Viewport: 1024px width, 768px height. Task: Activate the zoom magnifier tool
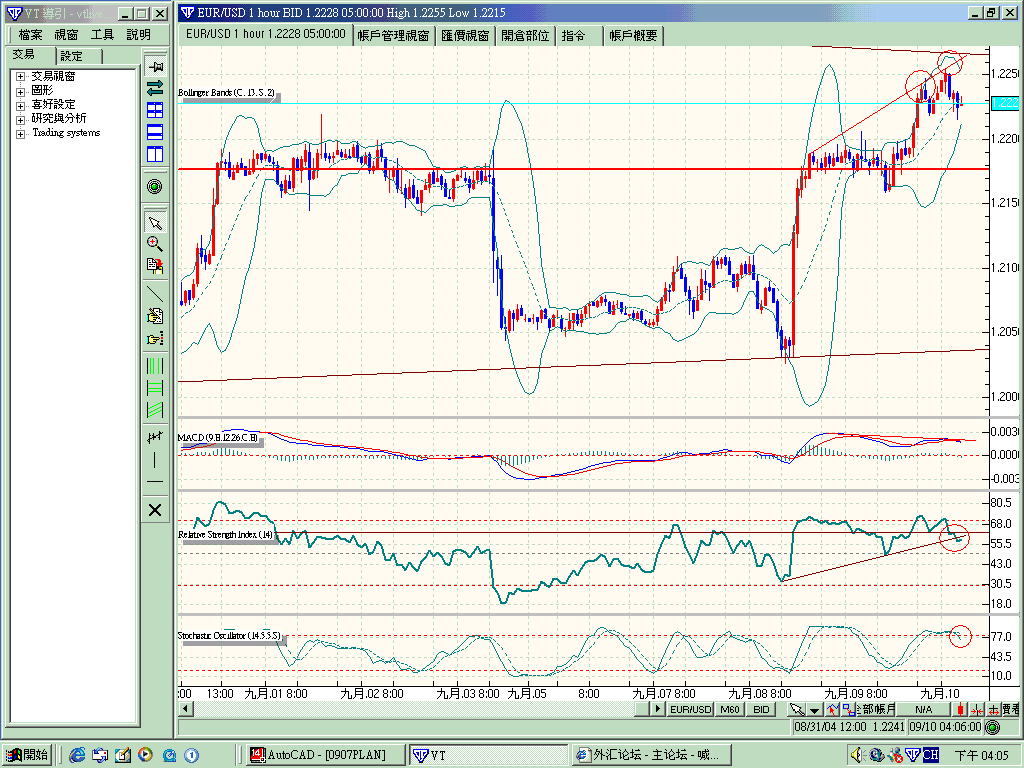click(x=154, y=243)
